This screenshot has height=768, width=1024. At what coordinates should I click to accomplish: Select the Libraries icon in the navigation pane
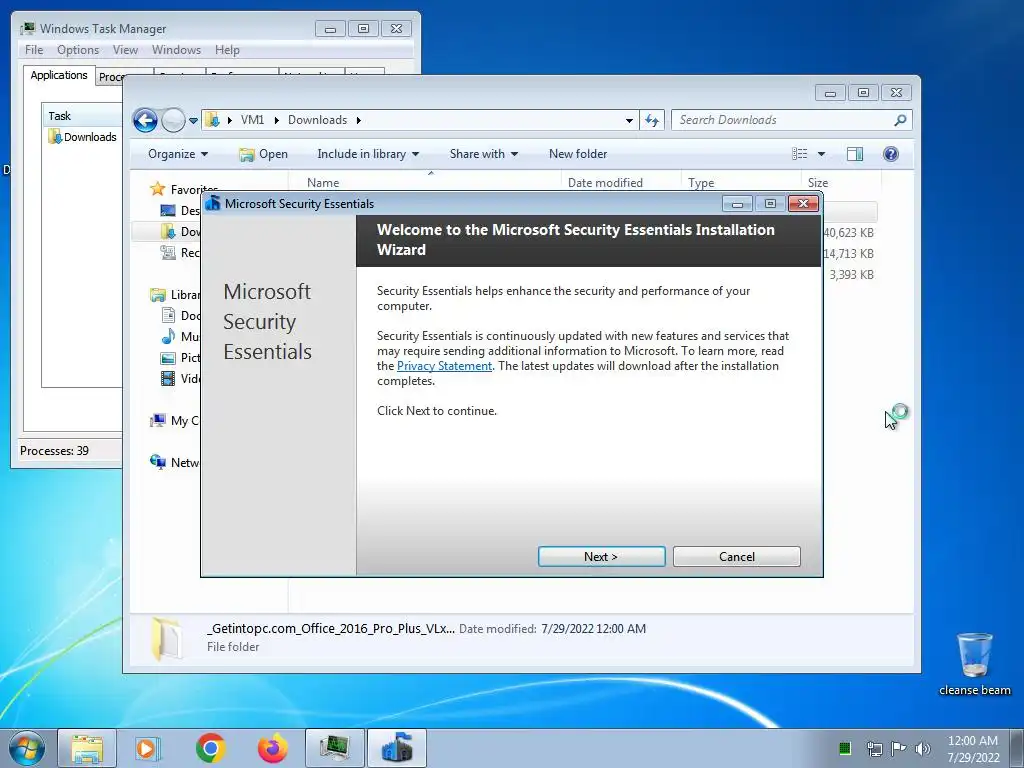point(157,295)
